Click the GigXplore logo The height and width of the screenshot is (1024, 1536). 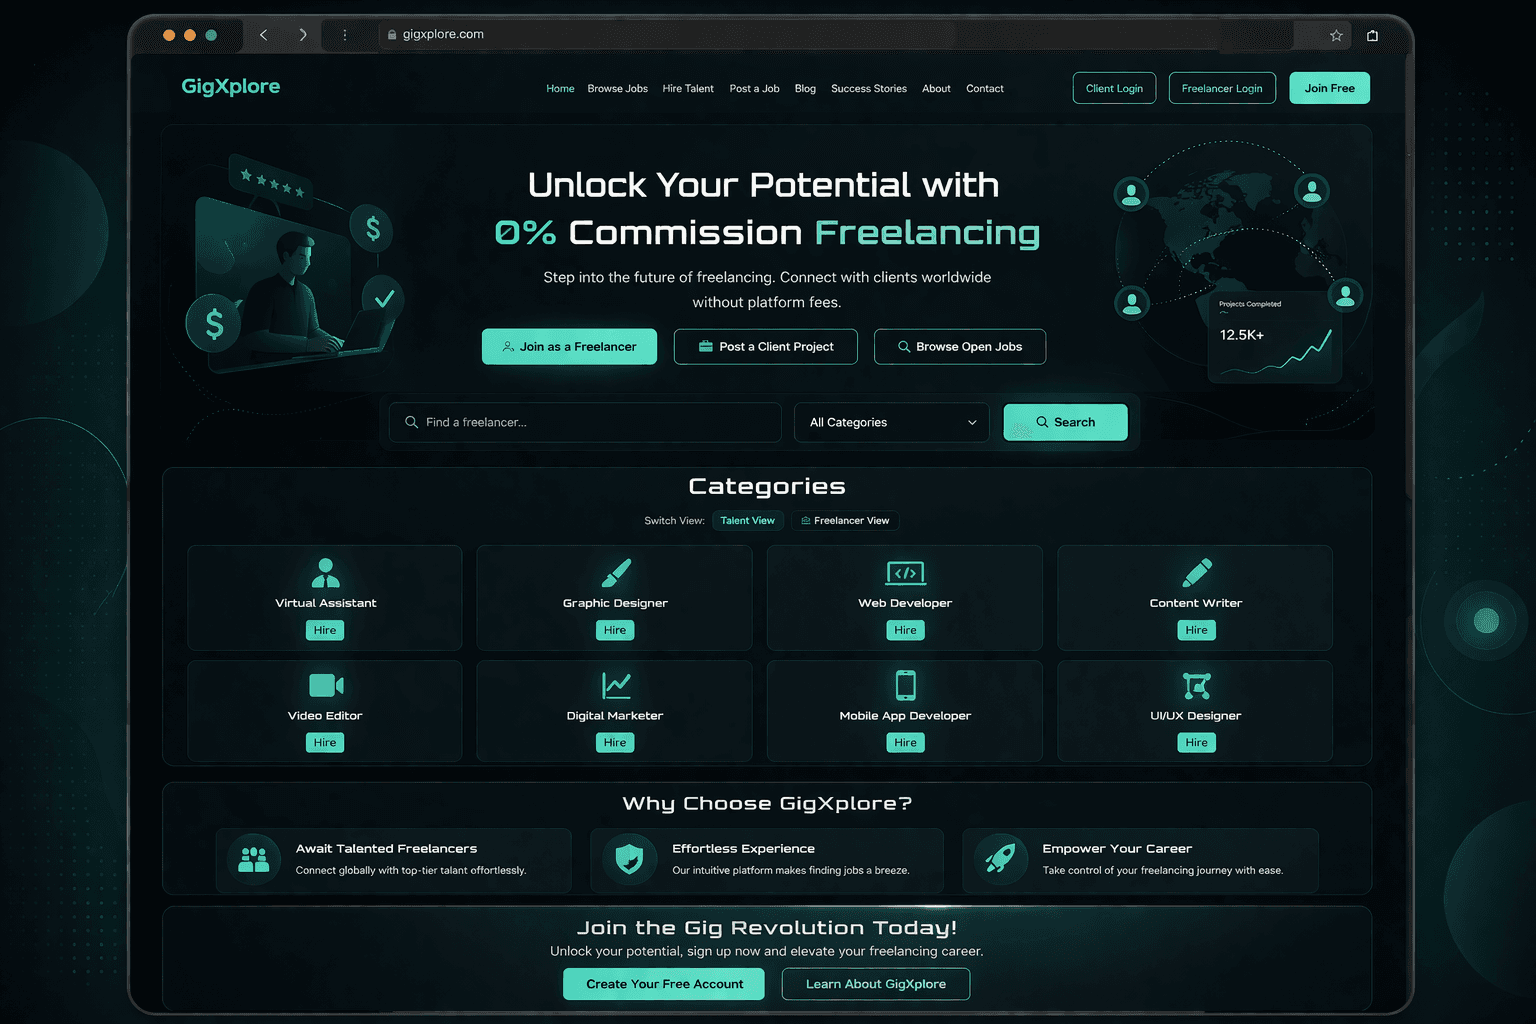pyautogui.click(x=231, y=87)
